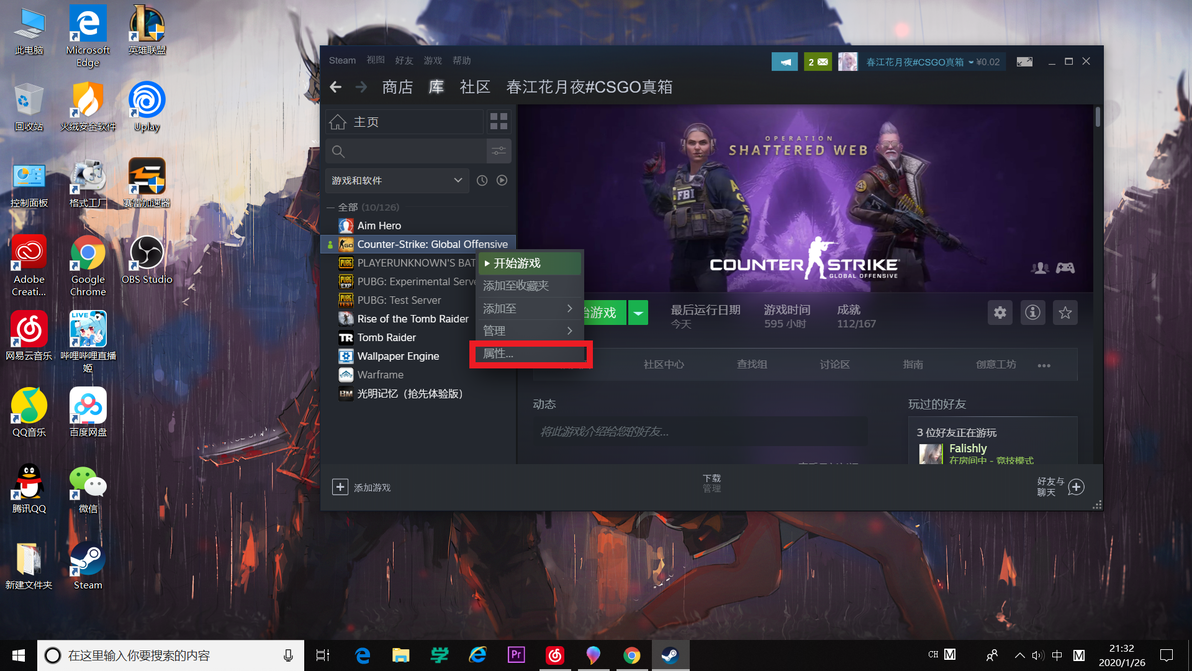1192x671 pixels.
Task: Expand the 管理 submenu
Action: pos(528,331)
